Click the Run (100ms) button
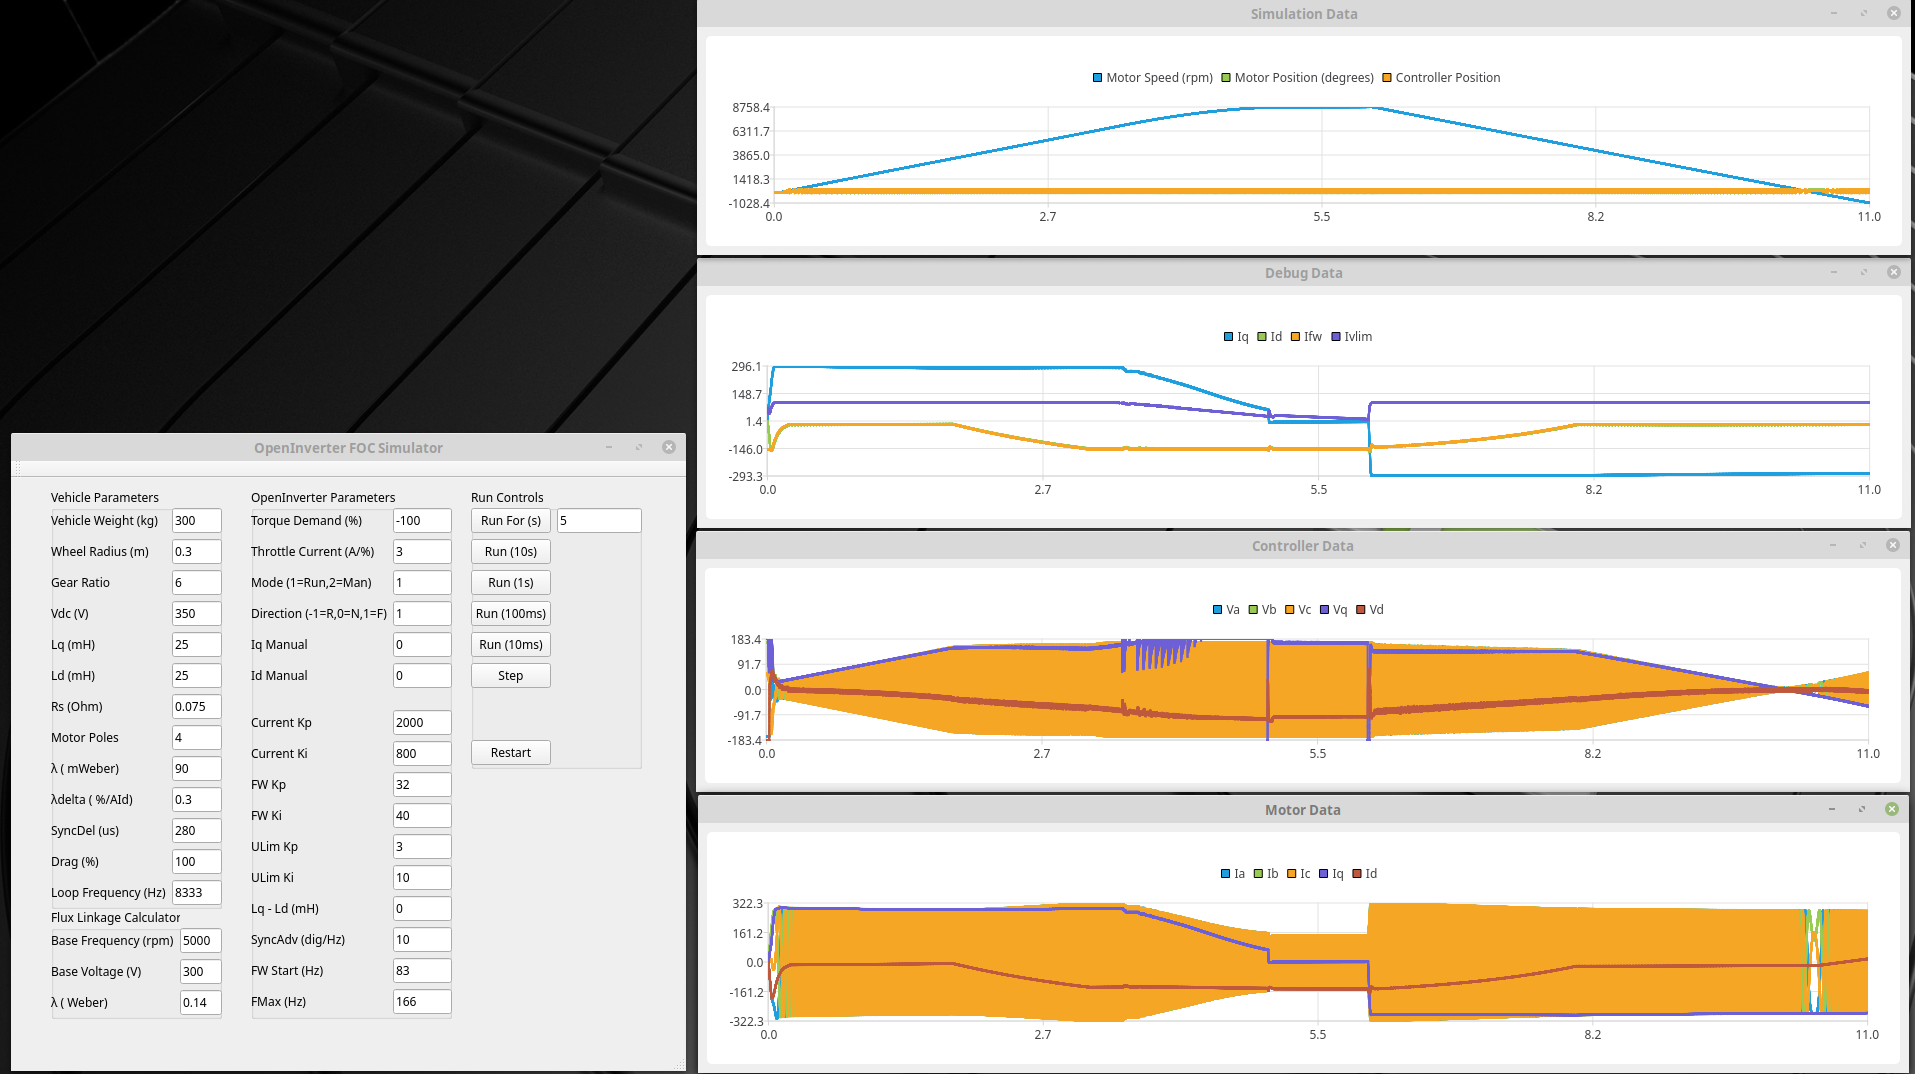Image resolution: width=1915 pixels, height=1074 pixels. click(x=510, y=614)
